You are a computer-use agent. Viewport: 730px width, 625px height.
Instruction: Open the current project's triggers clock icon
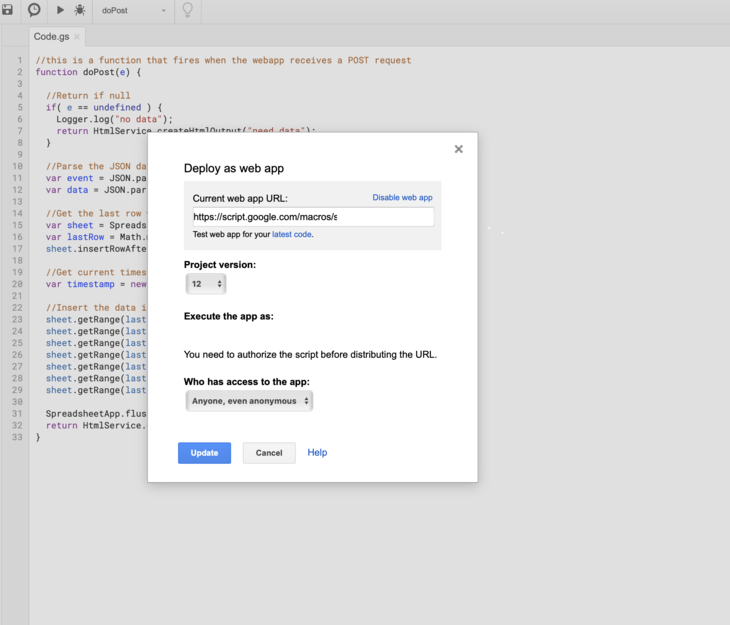(x=34, y=10)
